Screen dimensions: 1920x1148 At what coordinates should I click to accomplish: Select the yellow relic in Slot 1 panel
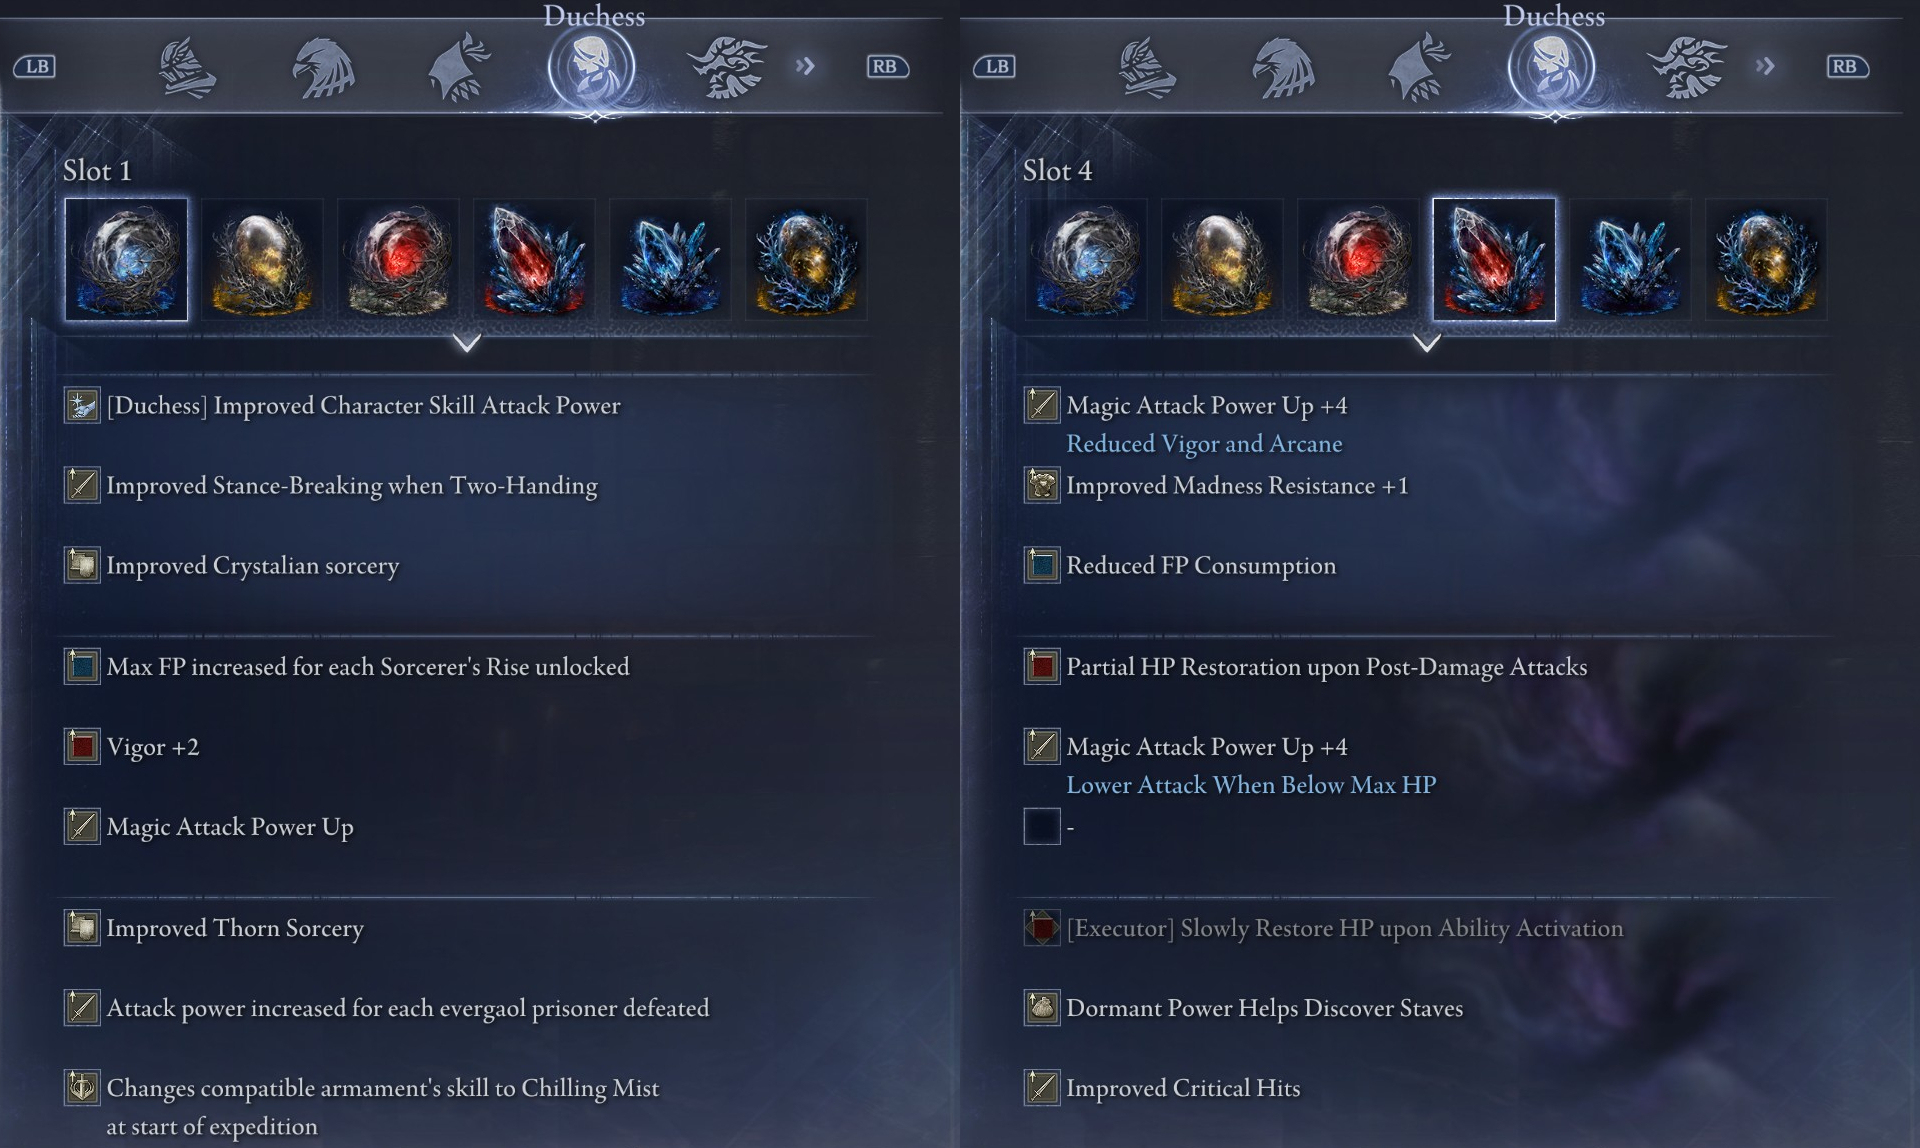pos(262,259)
